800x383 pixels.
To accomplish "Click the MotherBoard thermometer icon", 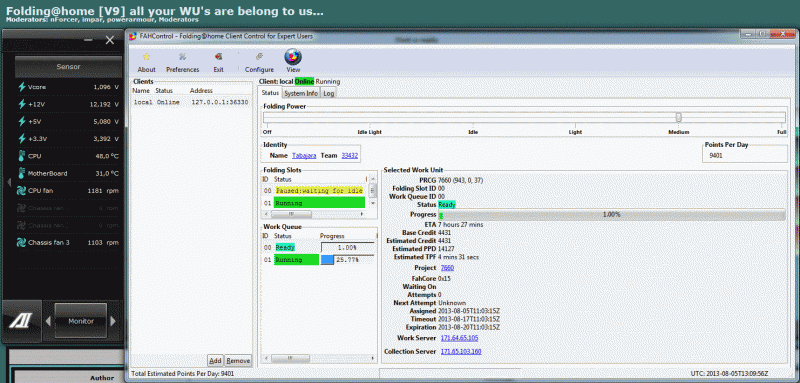I will pos(22,173).
